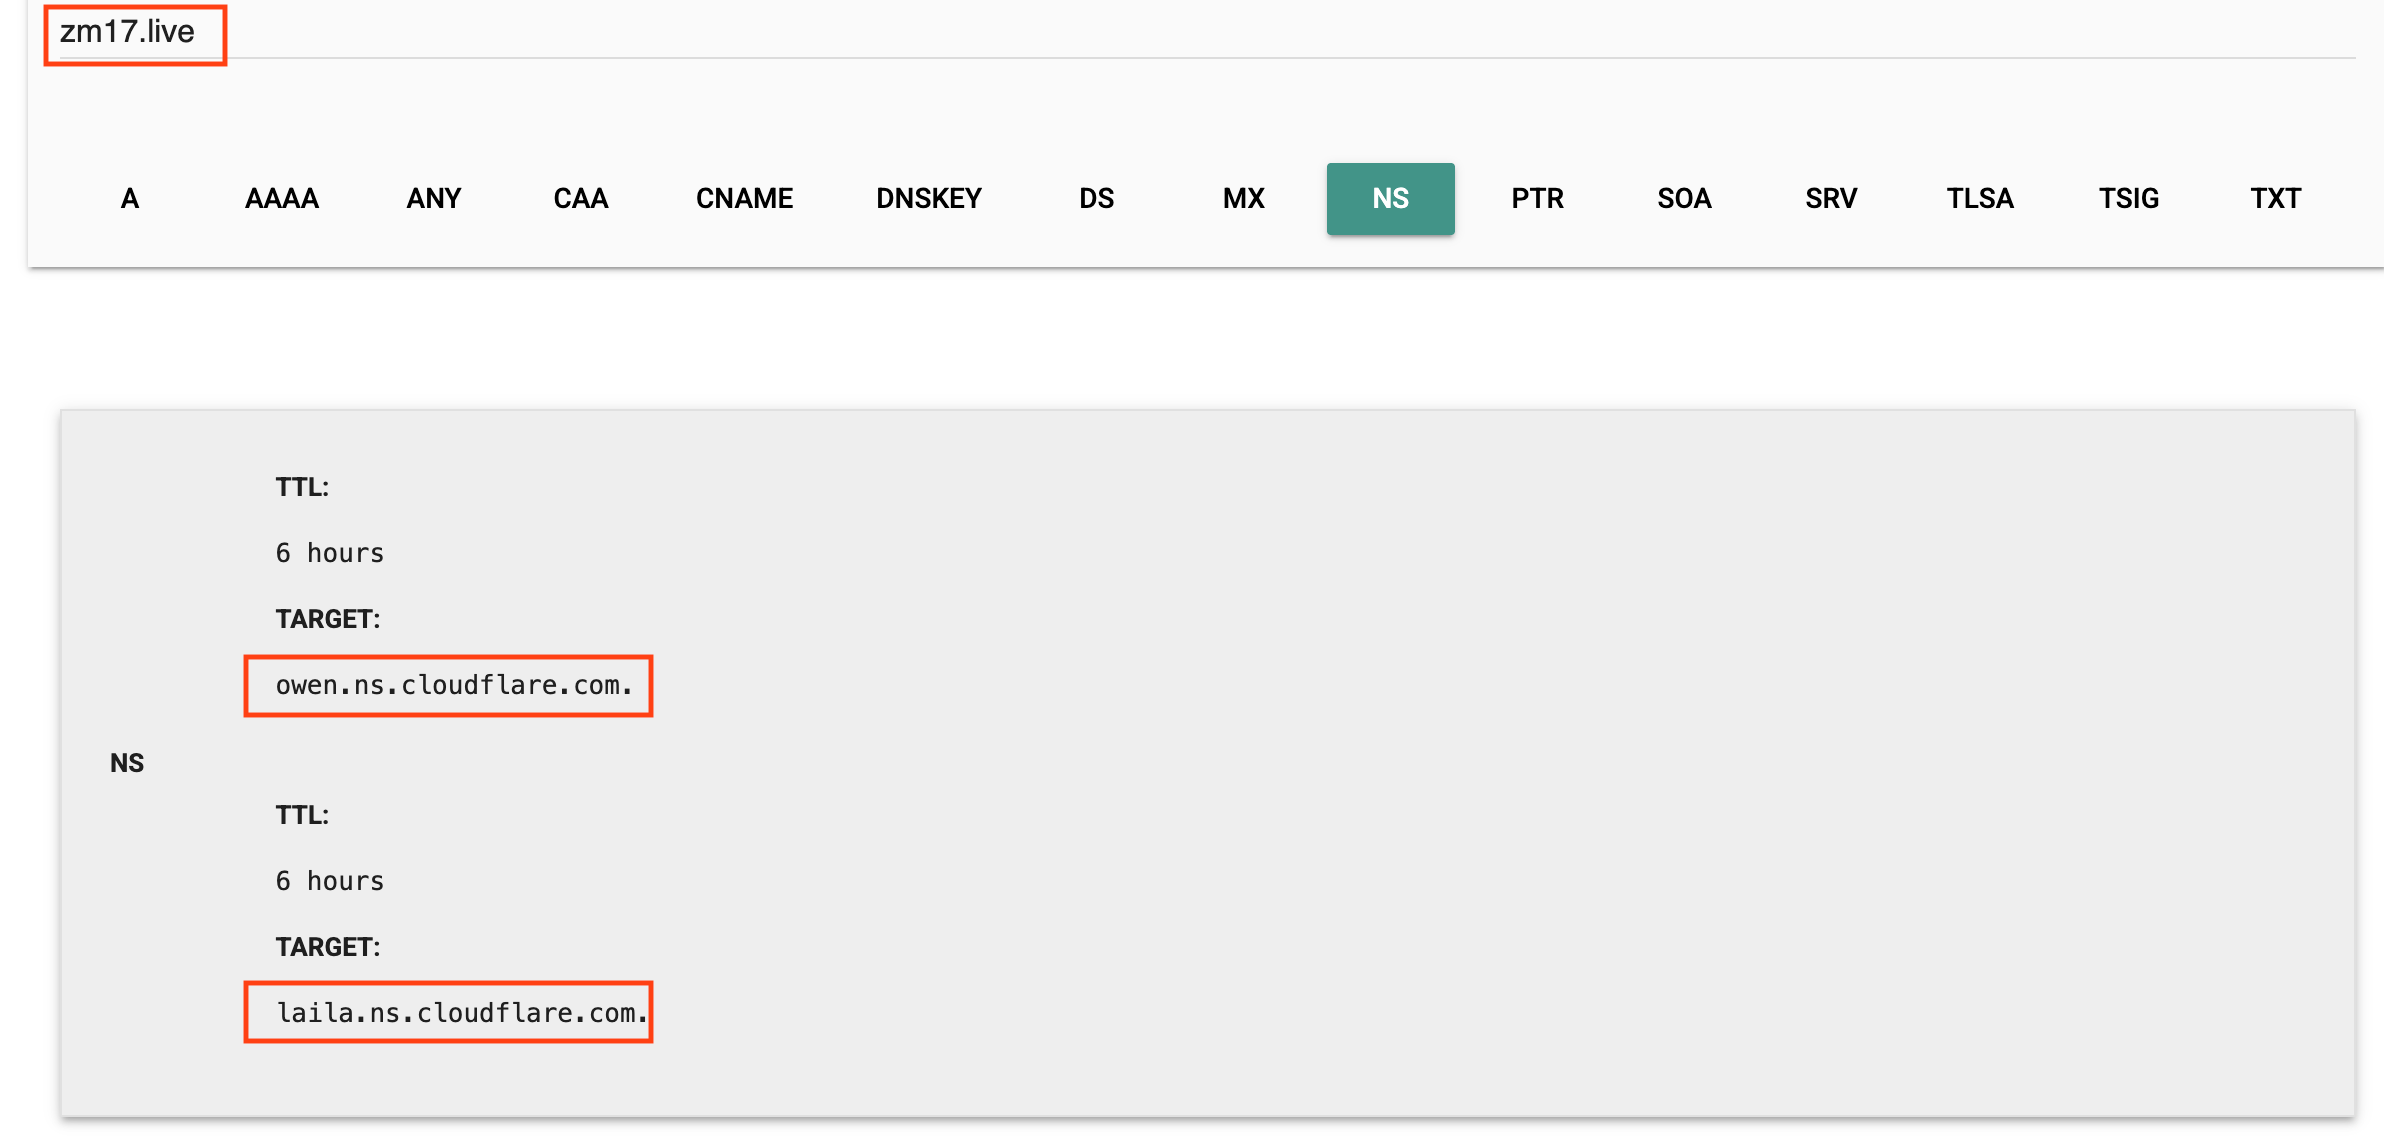Select the SRV record type

click(x=1831, y=198)
